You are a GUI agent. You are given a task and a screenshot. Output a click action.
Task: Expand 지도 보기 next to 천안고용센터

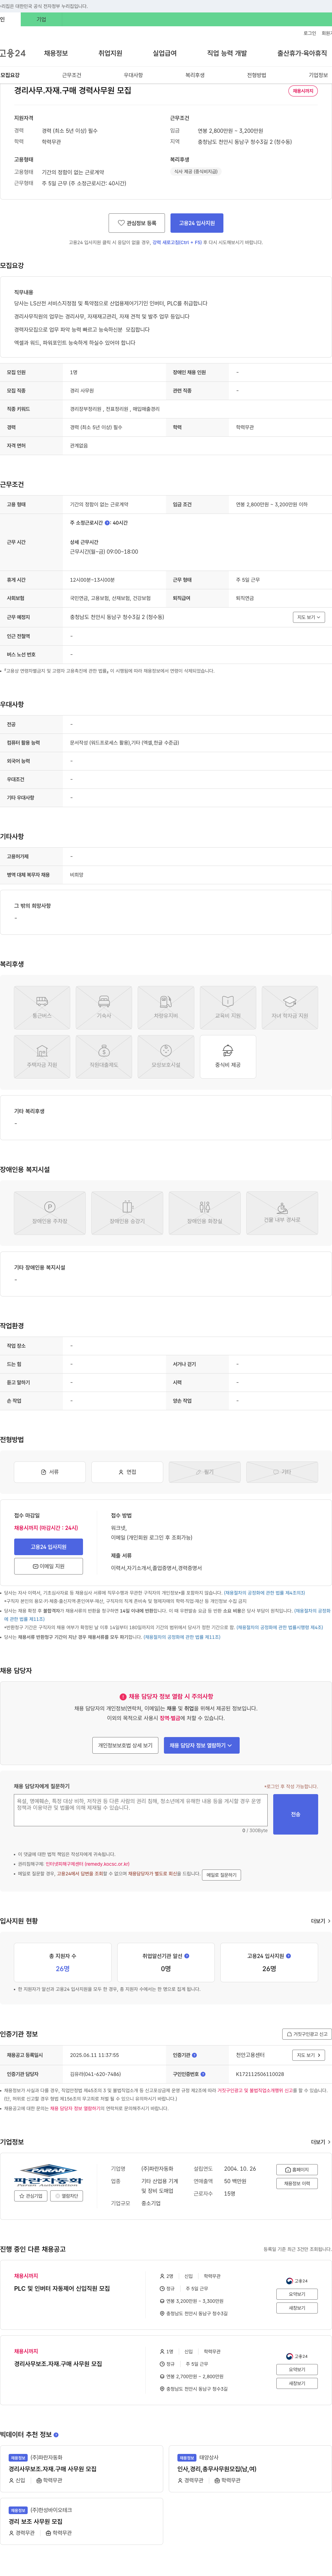(x=309, y=2055)
